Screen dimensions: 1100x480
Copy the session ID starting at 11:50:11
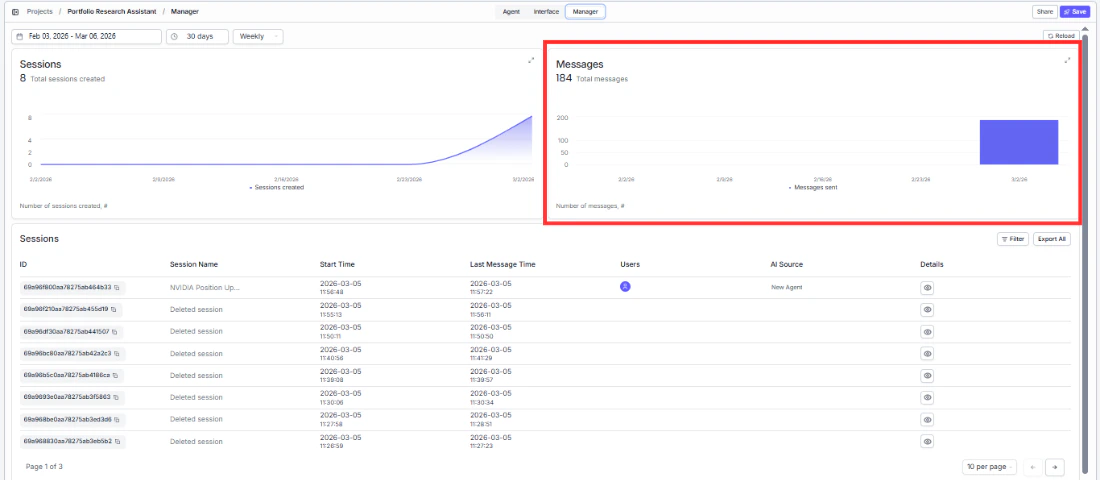[x=116, y=331]
